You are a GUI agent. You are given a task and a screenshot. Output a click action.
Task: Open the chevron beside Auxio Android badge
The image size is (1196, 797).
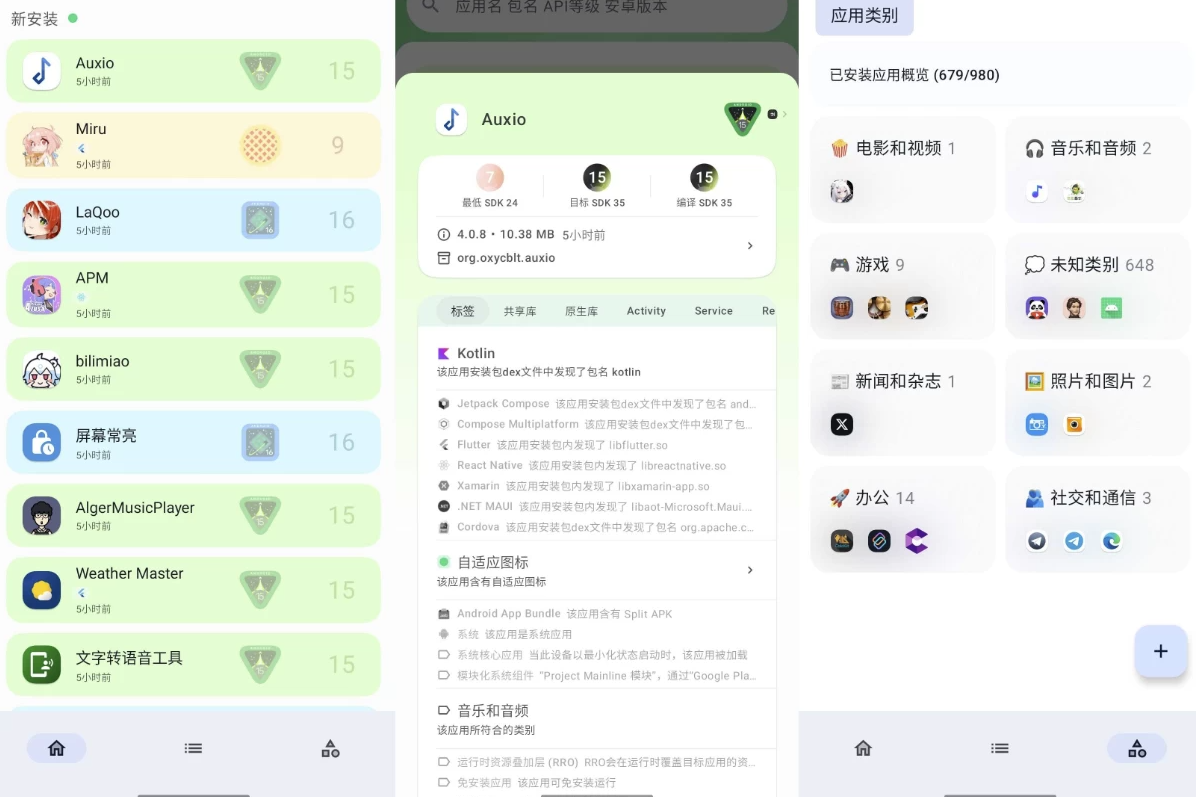[x=784, y=114]
